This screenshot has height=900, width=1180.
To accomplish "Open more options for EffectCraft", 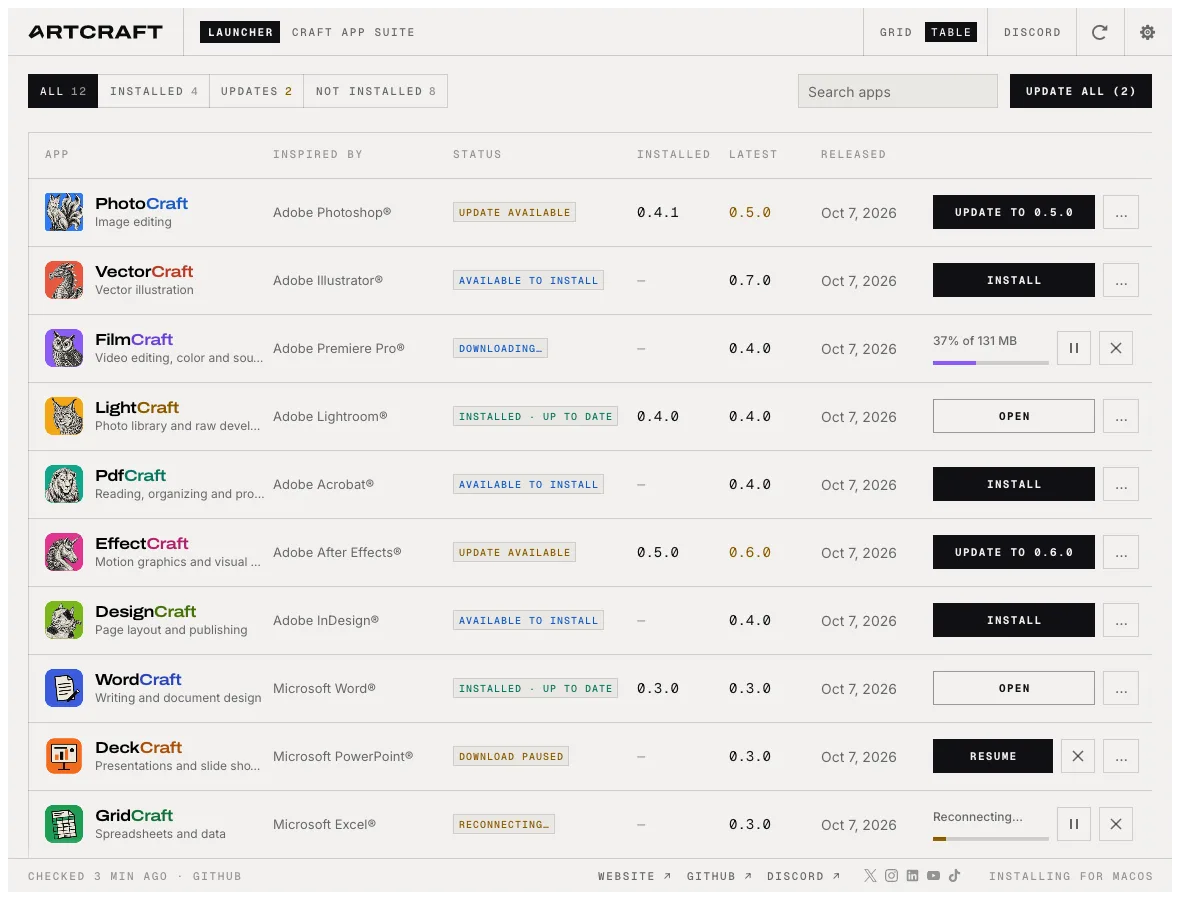I will [x=1121, y=552].
